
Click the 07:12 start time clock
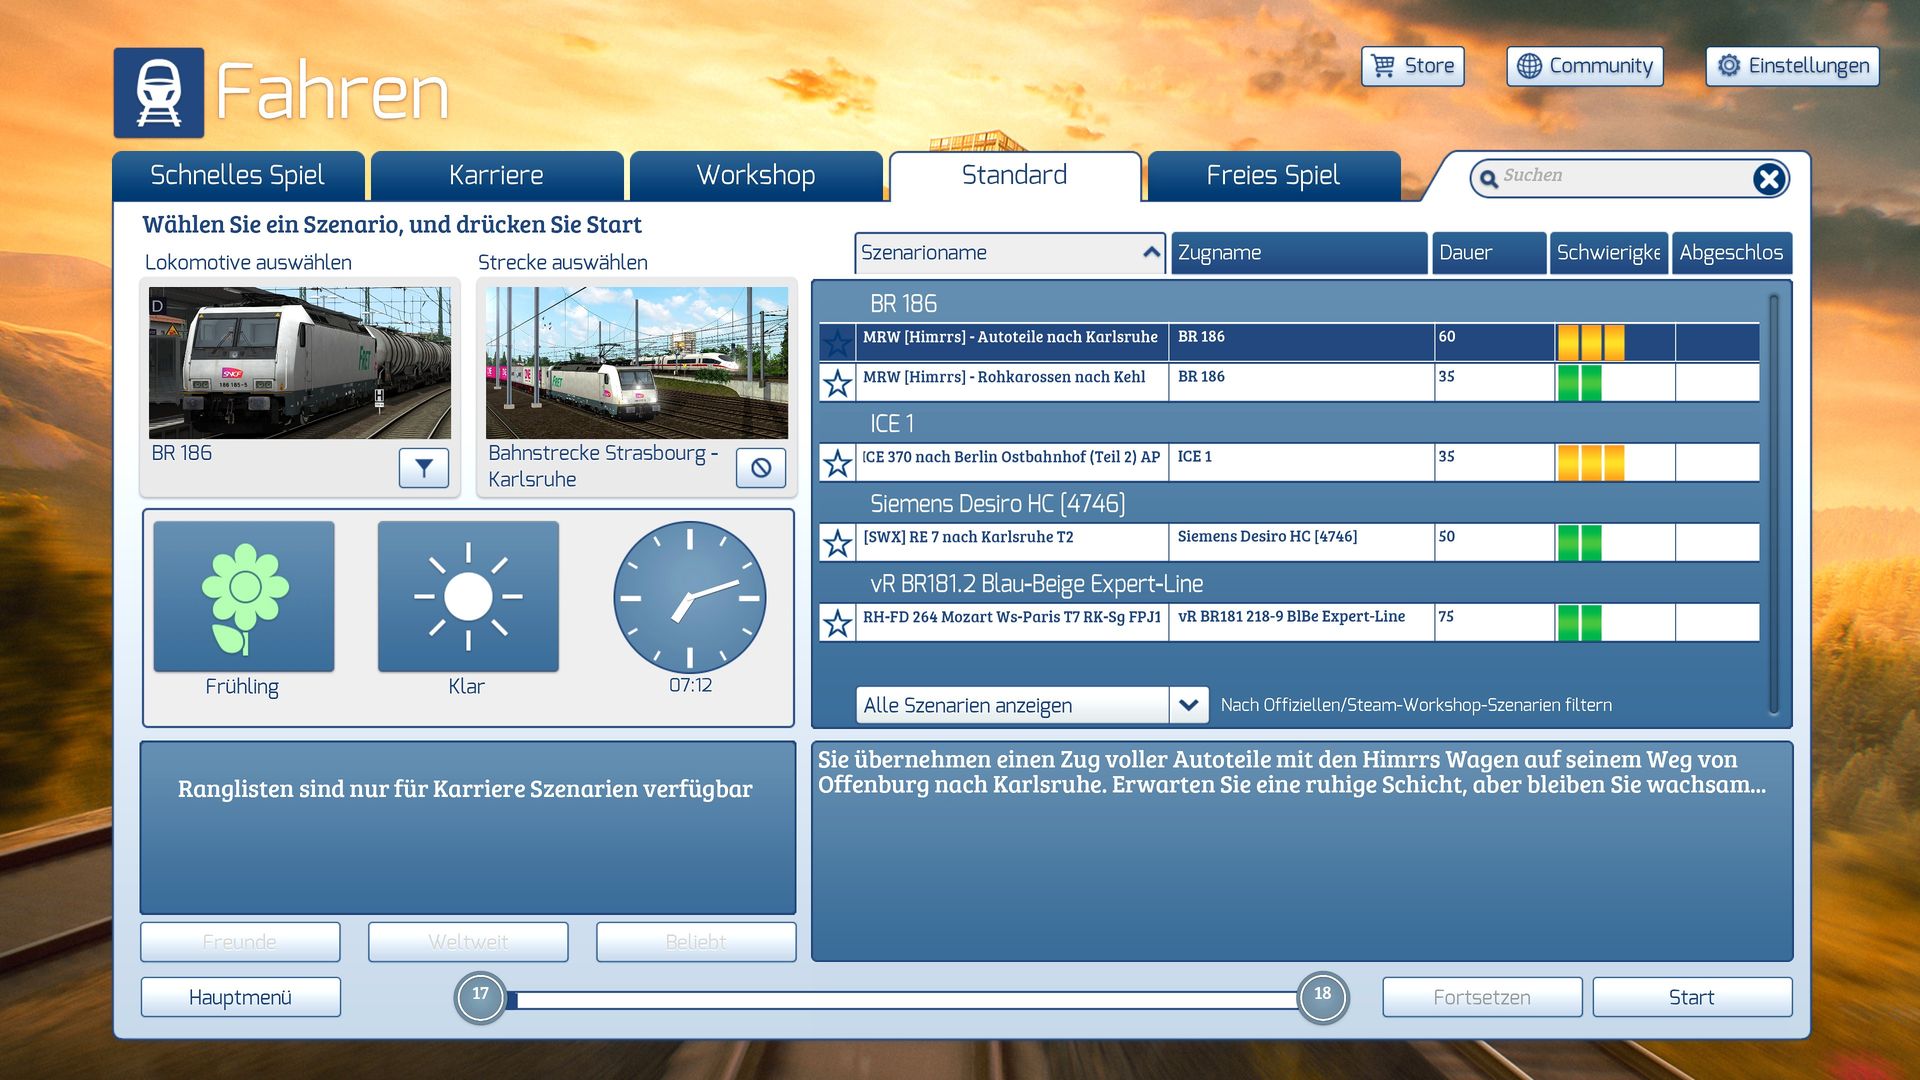[x=689, y=597]
